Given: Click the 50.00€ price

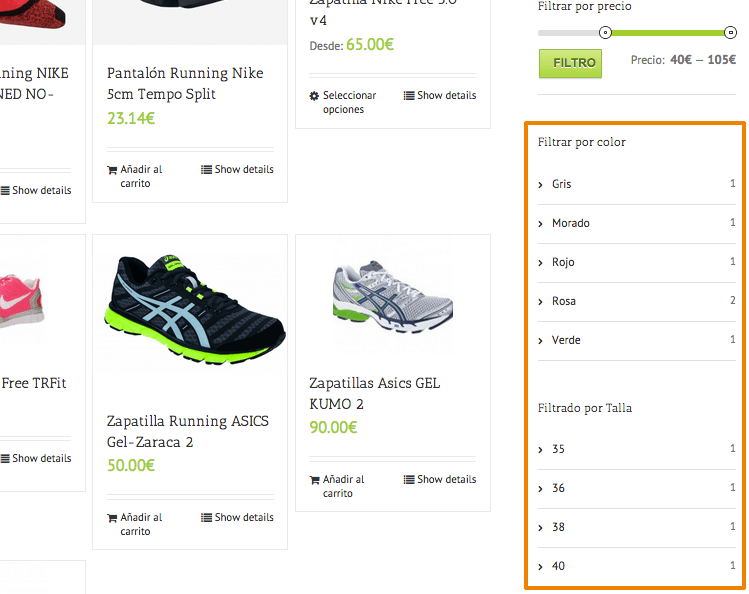Looking at the screenshot, I should pos(131,466).
